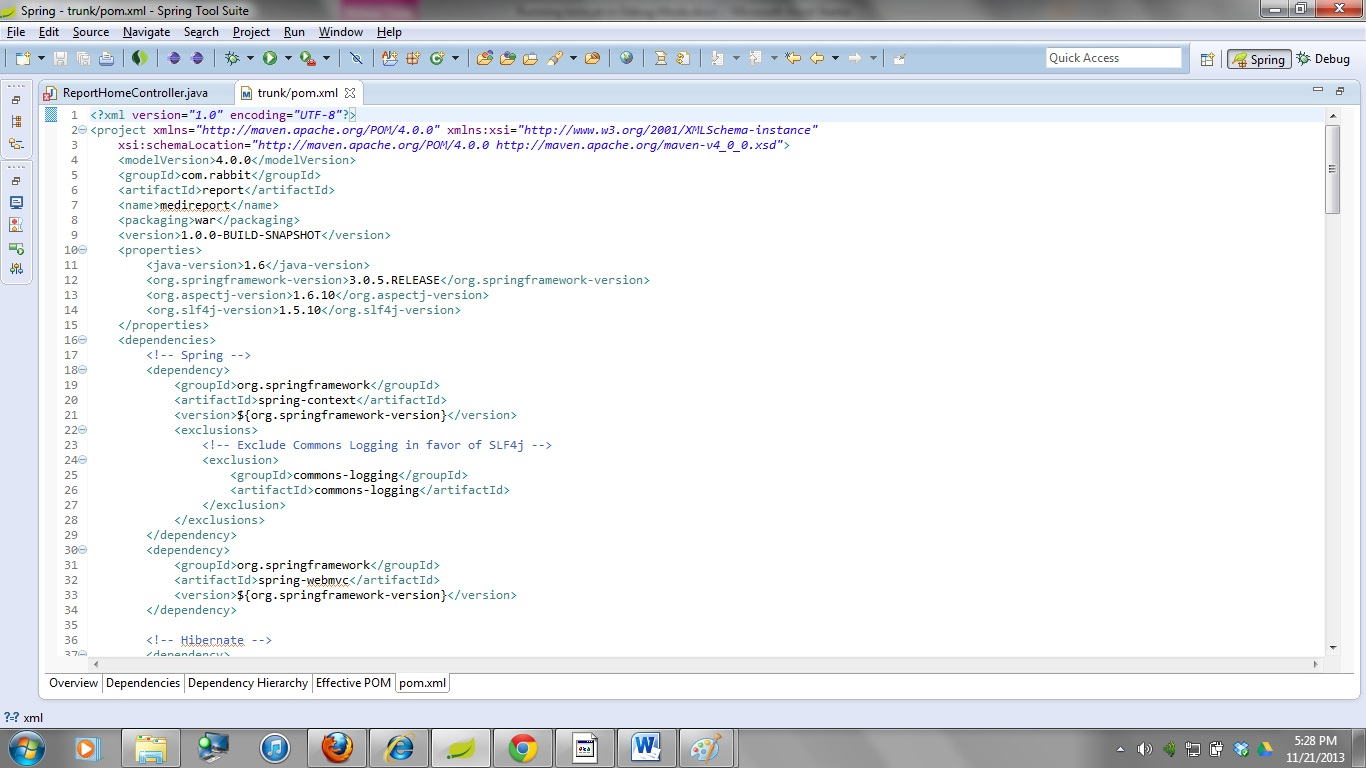Open the Window menu
Viewport: 1366px width, 768px height.
[341, 32]
